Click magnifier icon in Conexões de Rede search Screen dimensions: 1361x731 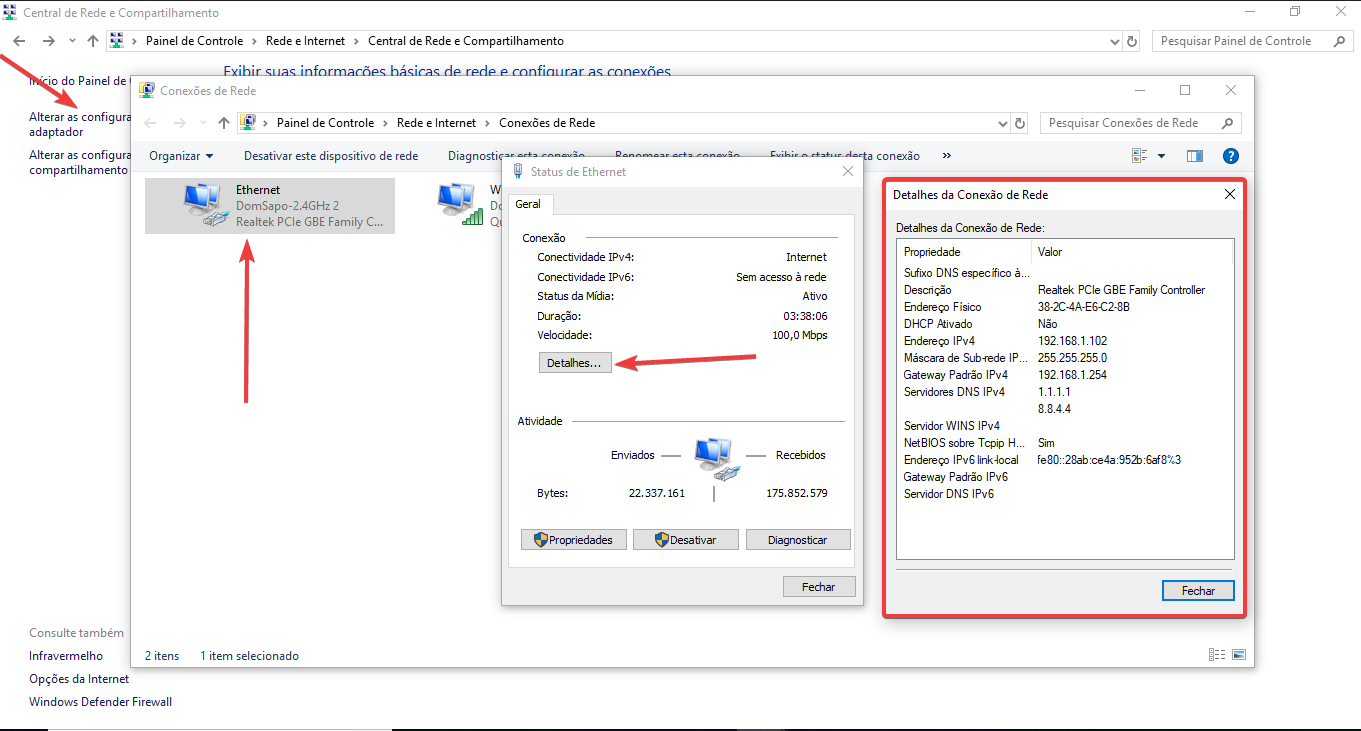point(1227,123)
